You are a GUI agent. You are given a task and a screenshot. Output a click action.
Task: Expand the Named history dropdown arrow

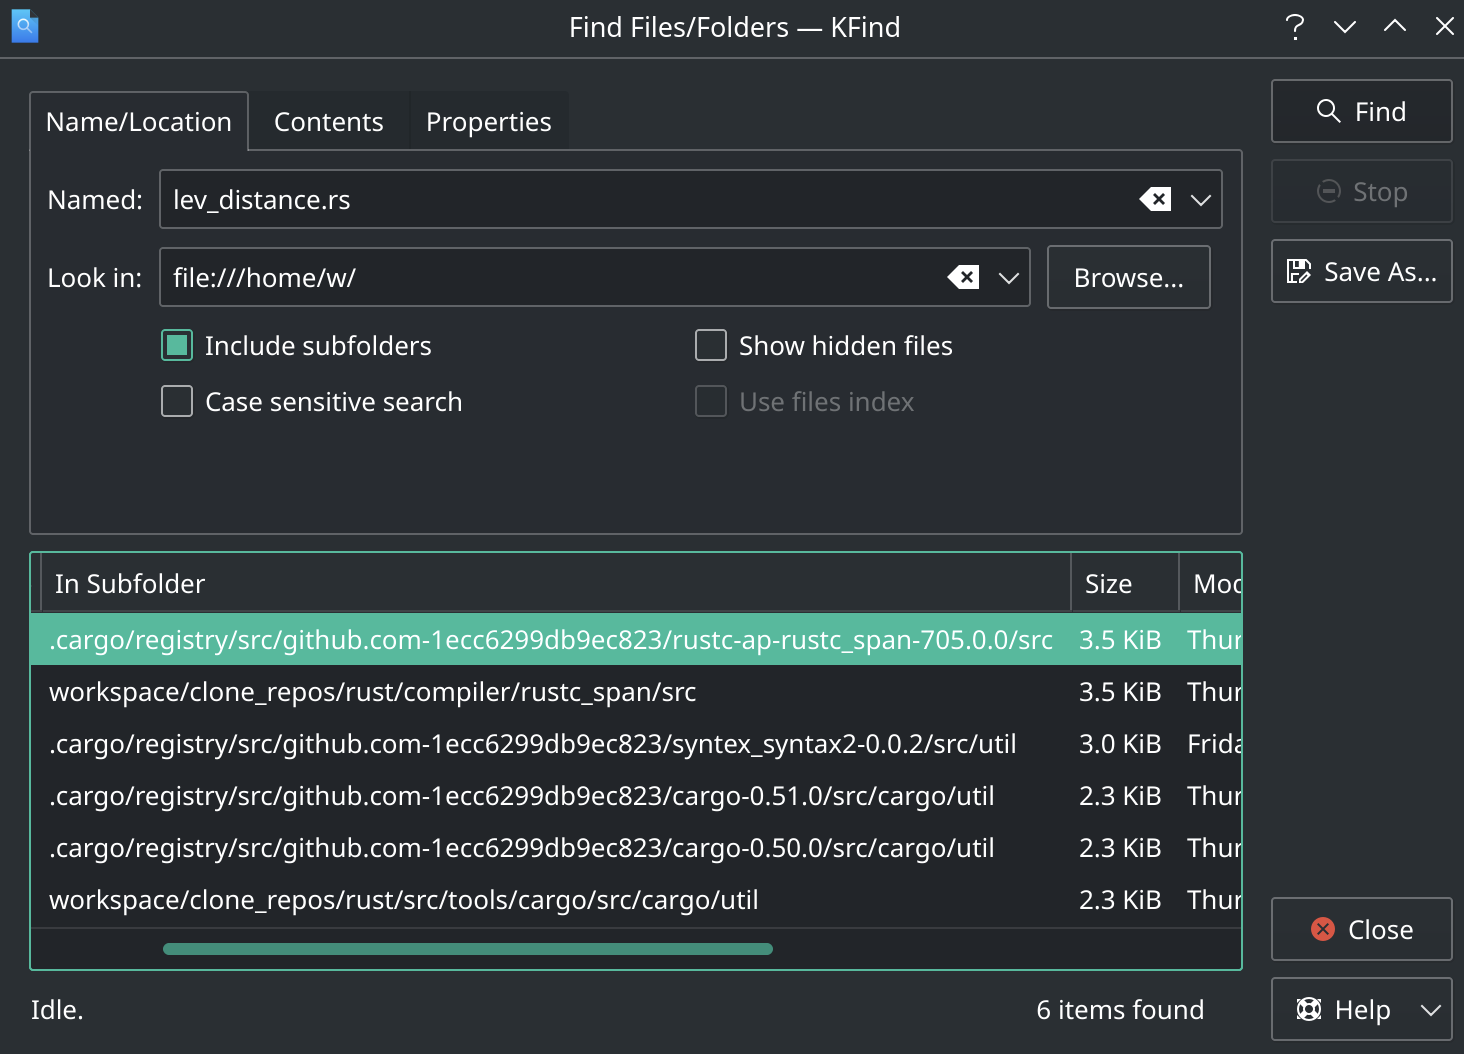[x=1201, y=199]
